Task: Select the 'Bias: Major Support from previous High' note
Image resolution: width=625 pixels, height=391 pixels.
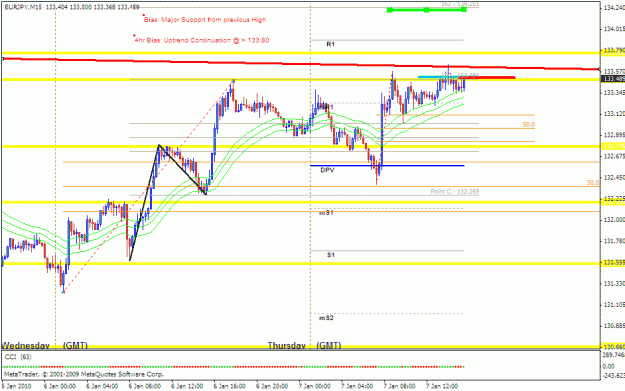Action: pos(205,20)
